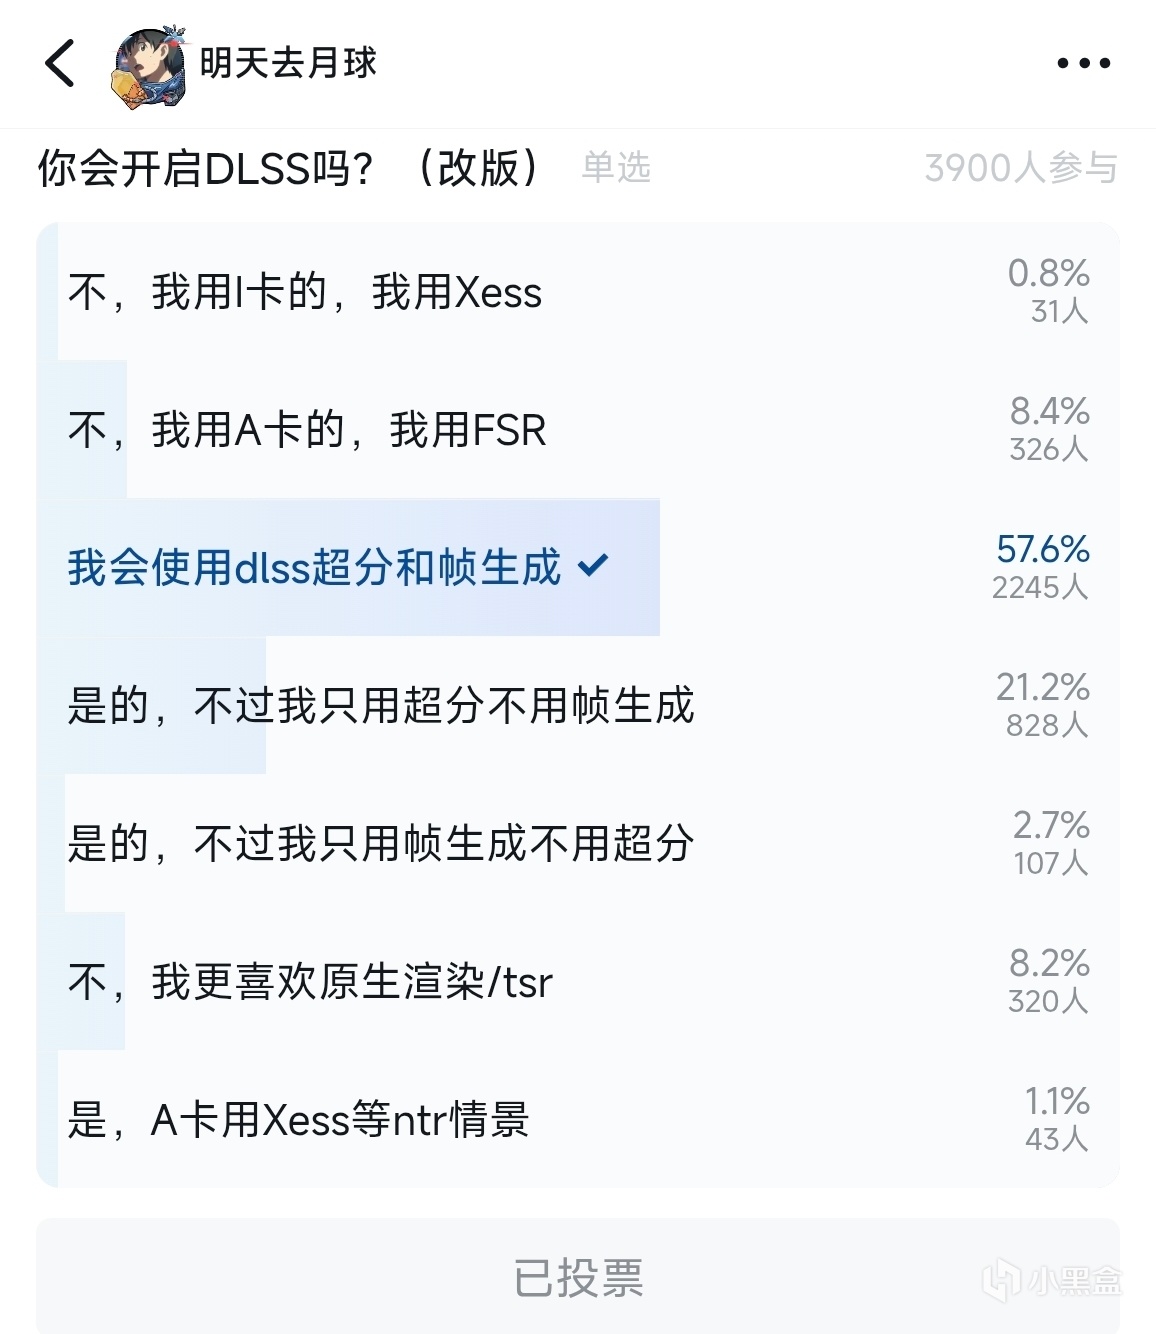
Task: Select option 是，A卡用Xess等ntr情景
Action: [298, 1120]
